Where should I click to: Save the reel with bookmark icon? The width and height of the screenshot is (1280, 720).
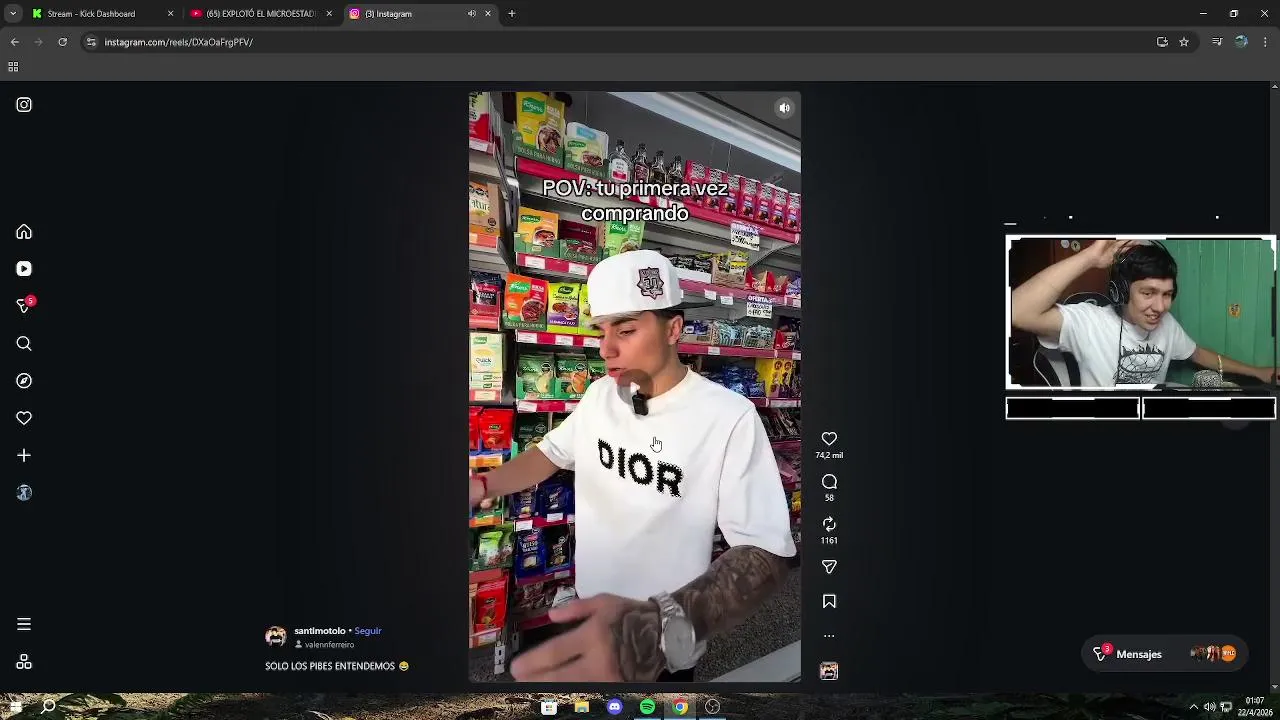coord(829,601)
